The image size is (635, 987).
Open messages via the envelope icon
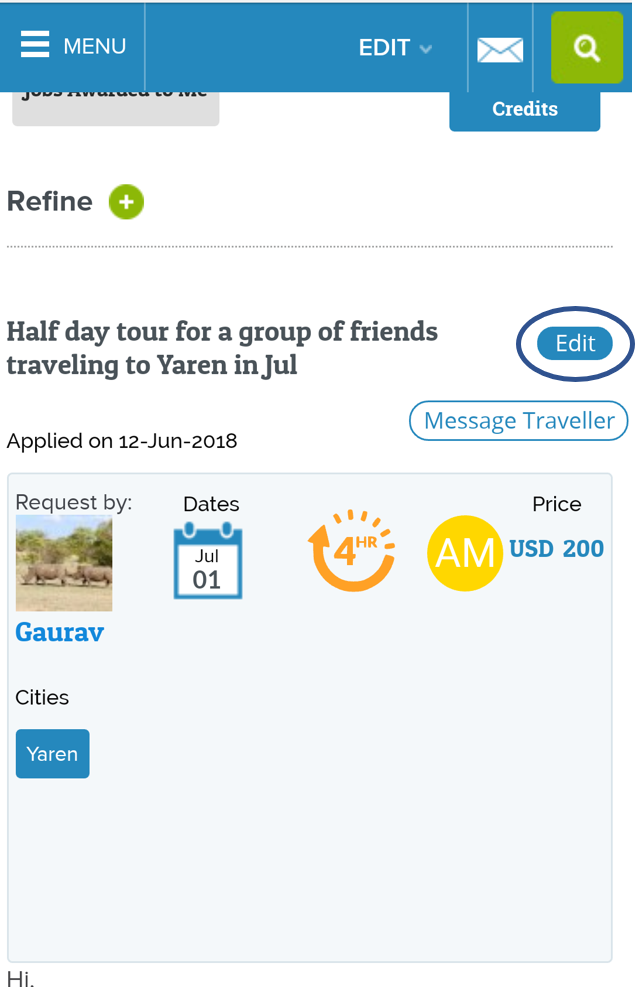coord(500,49)
